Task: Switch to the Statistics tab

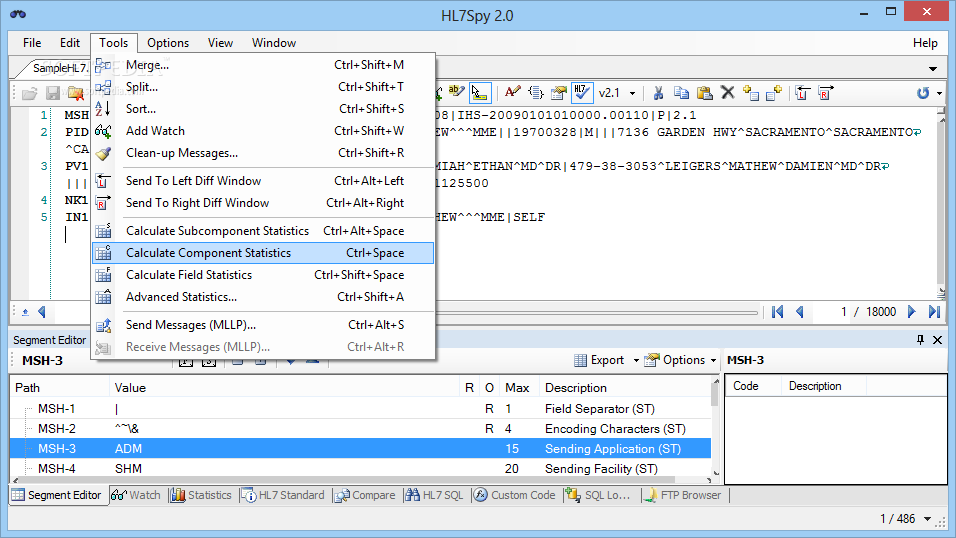Action: [x=202, y=495]
